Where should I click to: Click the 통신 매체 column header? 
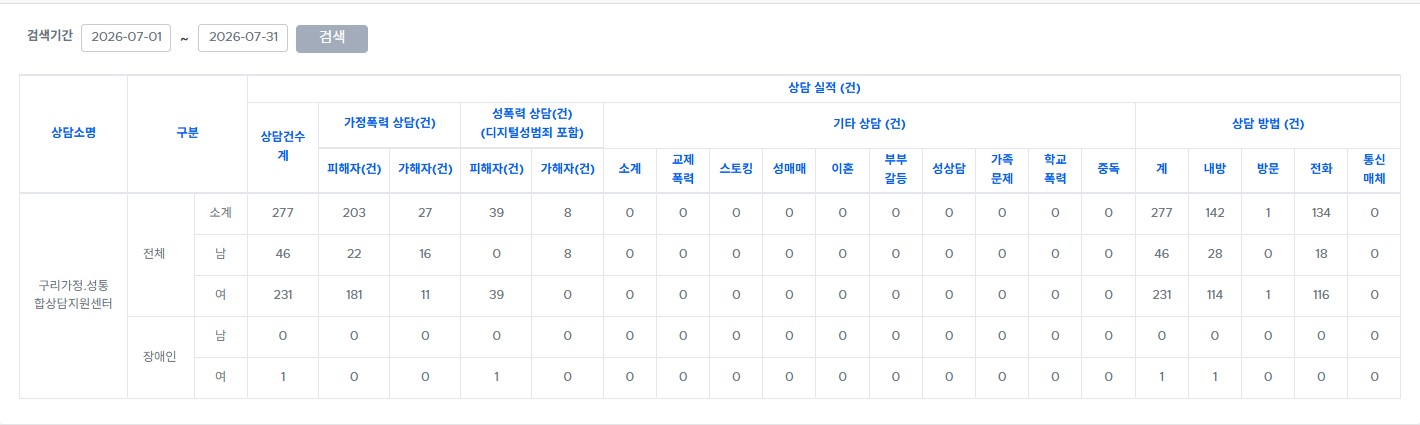[x=1374, y=169]
